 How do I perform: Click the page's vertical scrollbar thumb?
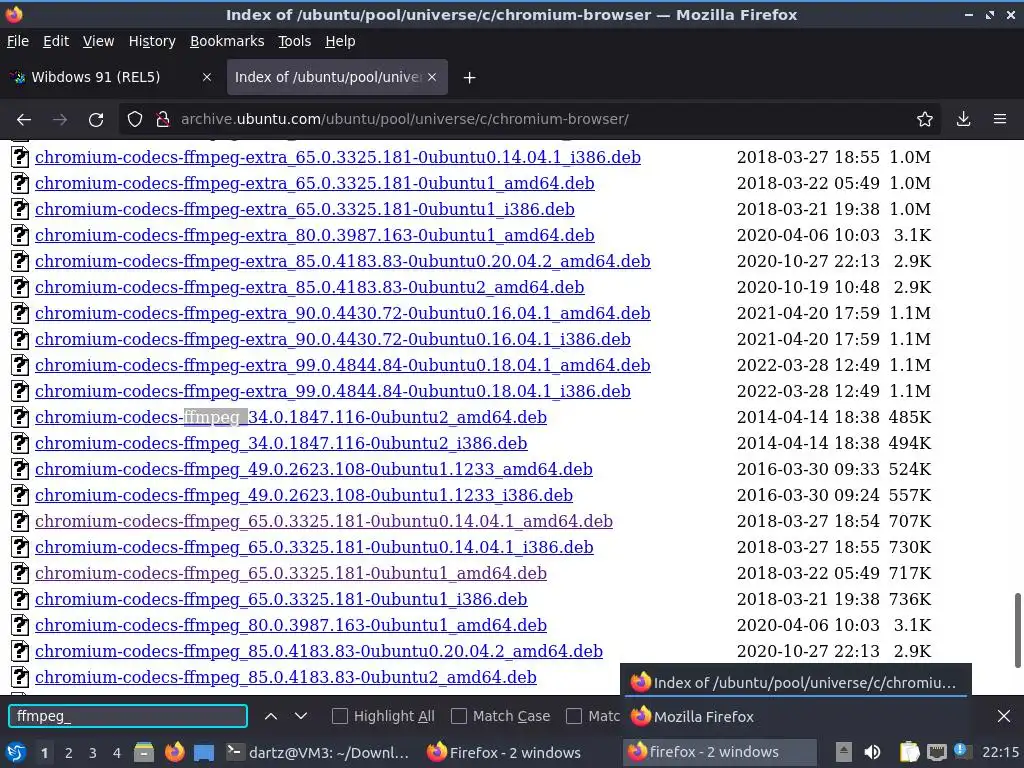point(1017,630)
